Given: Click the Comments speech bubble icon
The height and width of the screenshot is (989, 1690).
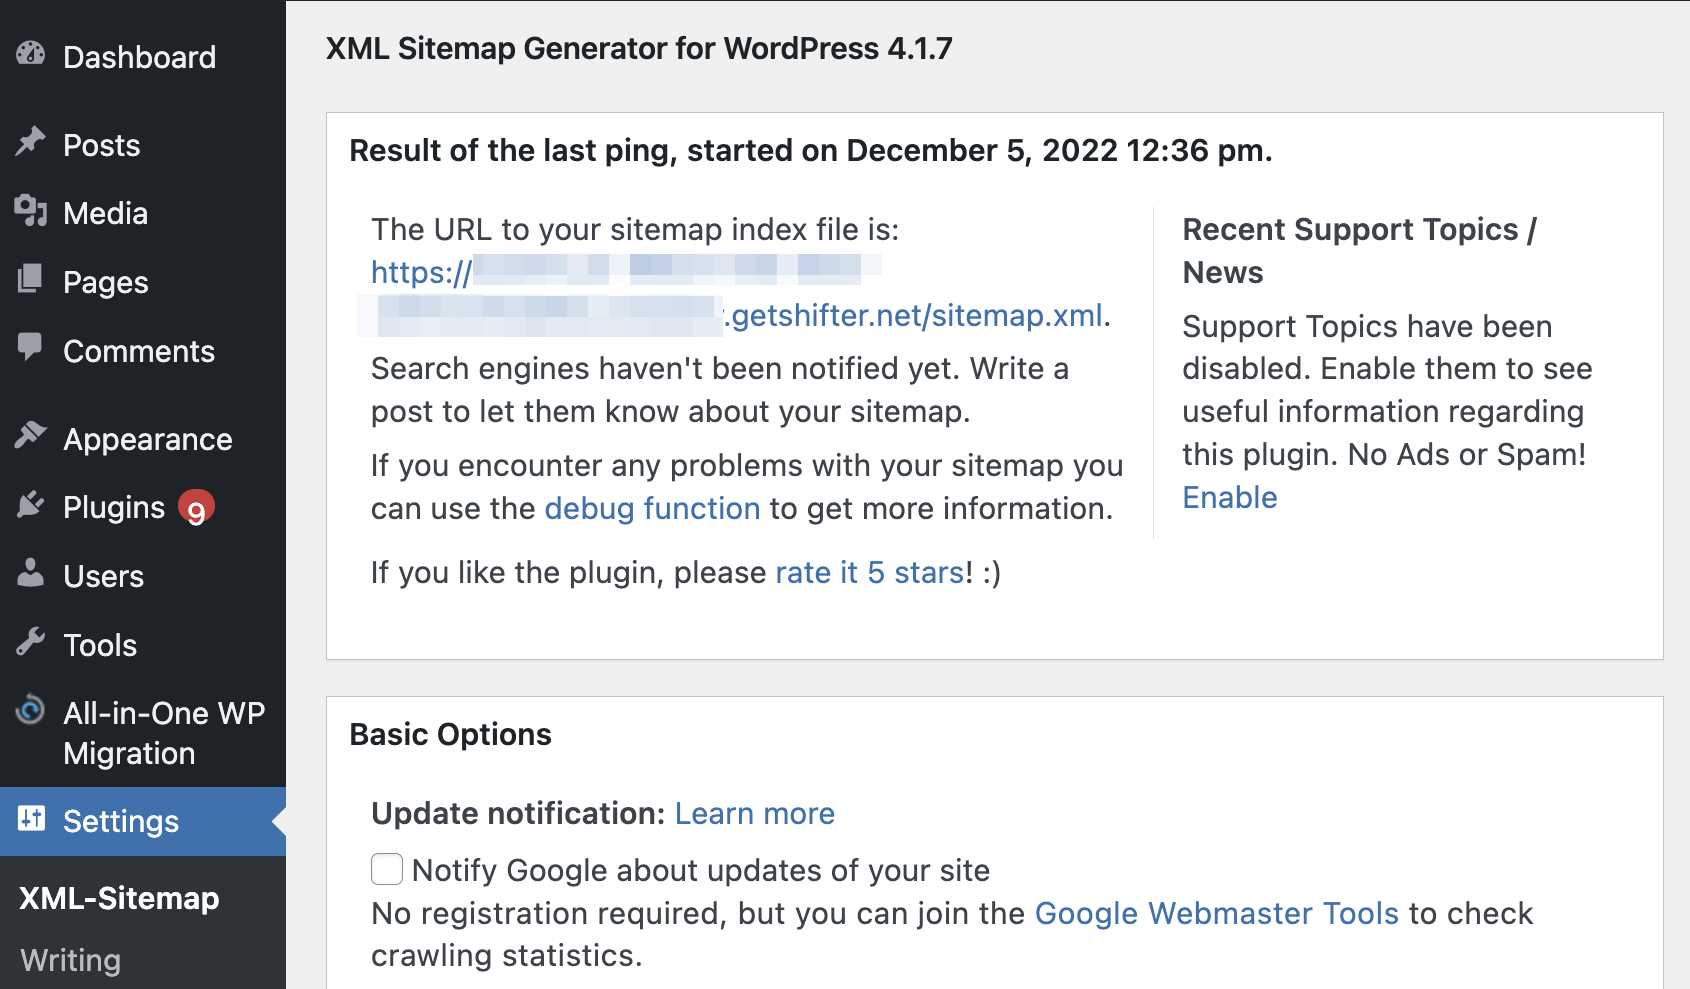Looking at the screenshot, I should (x=31, y=348).
